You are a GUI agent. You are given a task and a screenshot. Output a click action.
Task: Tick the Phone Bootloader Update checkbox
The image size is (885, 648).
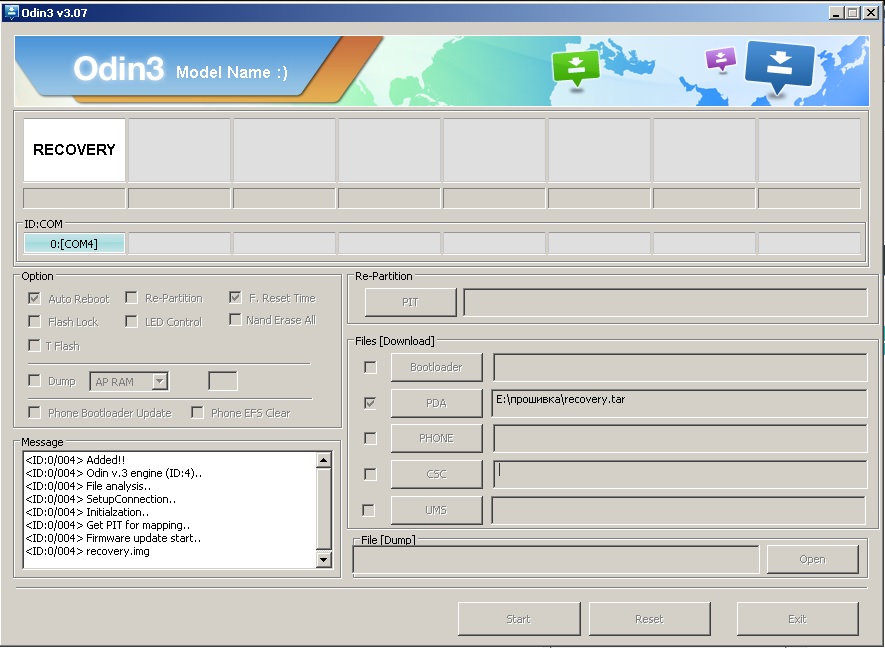coord(34,413)
